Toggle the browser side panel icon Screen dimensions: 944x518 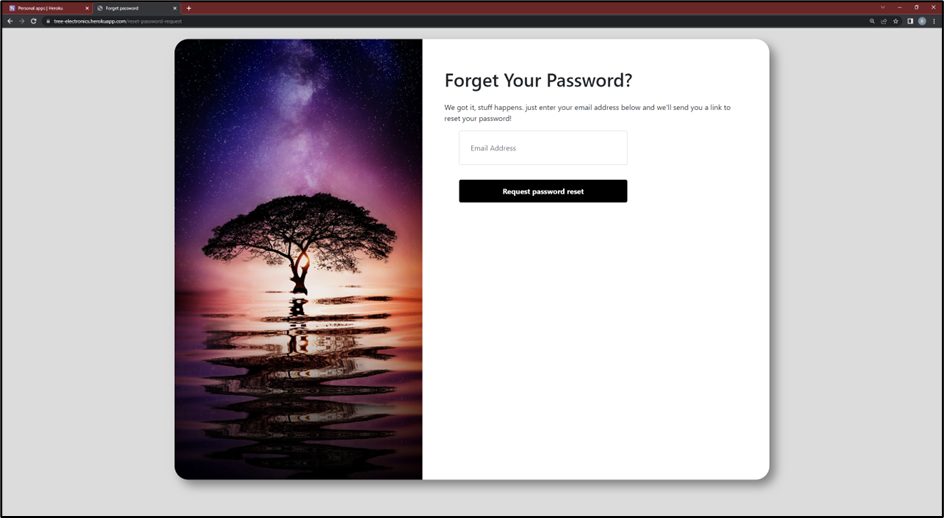(910, 21)
